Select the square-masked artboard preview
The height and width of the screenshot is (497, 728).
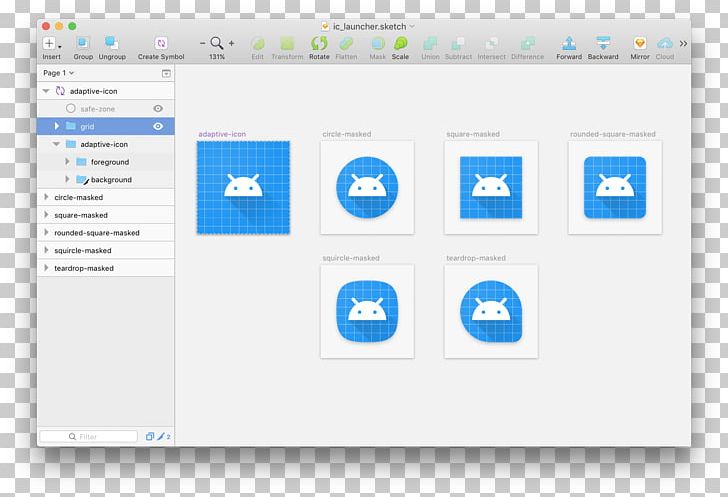pos(491,187)
